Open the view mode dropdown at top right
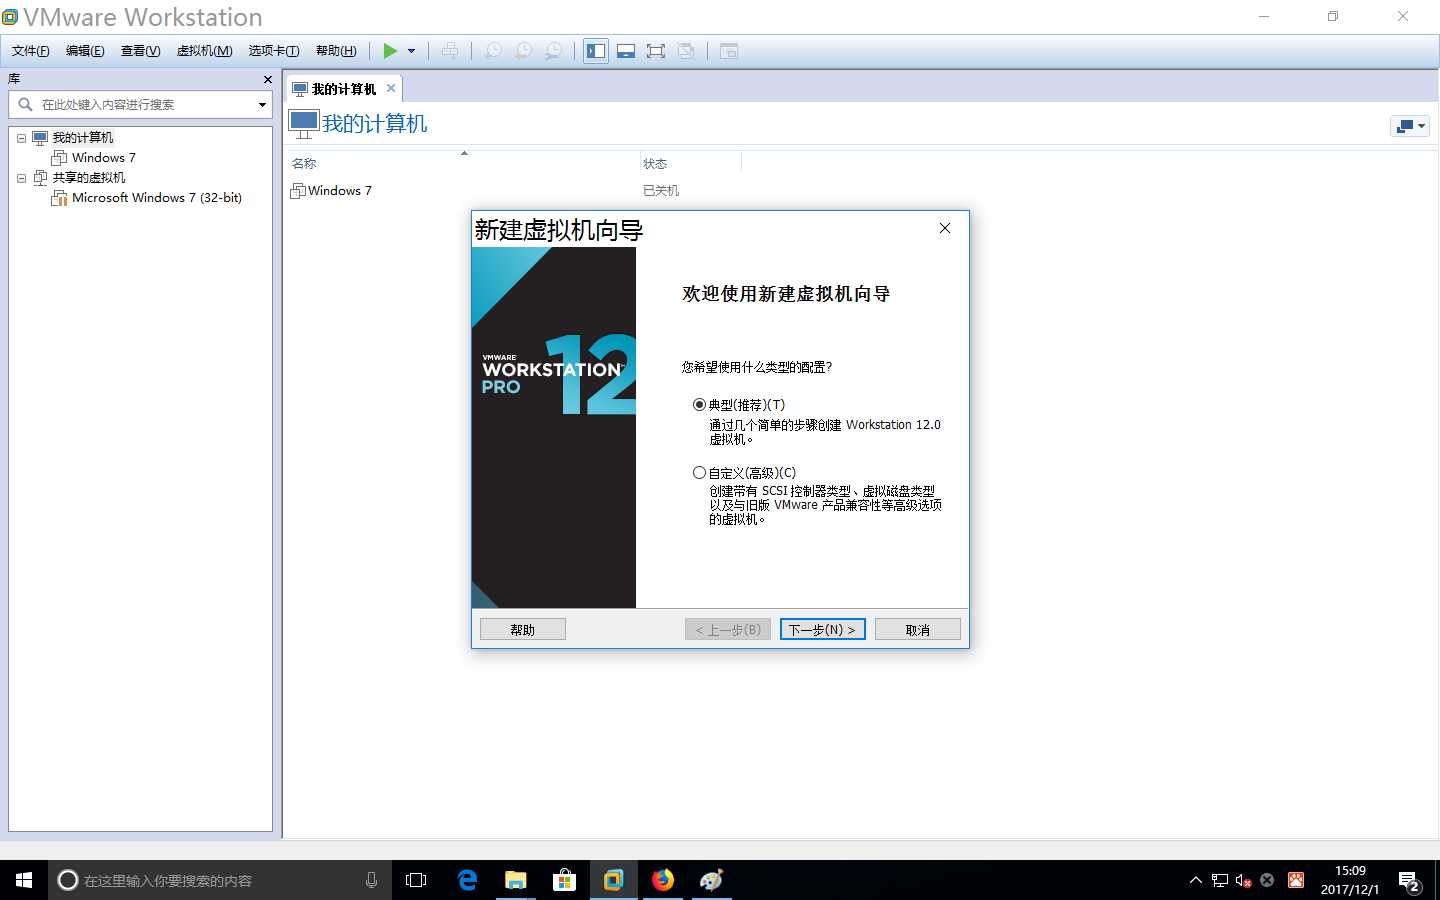 click(x=1410, y=126)
